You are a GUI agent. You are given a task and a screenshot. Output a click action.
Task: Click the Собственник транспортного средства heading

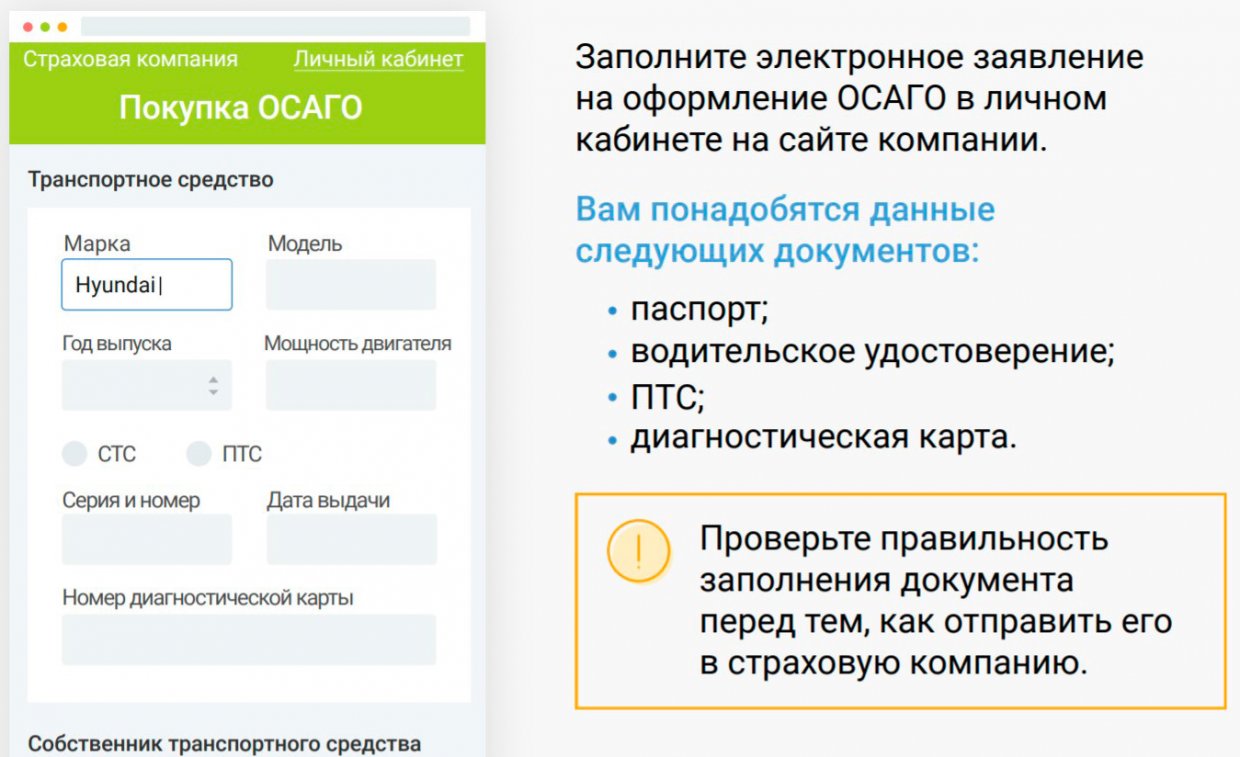(225, 744)
